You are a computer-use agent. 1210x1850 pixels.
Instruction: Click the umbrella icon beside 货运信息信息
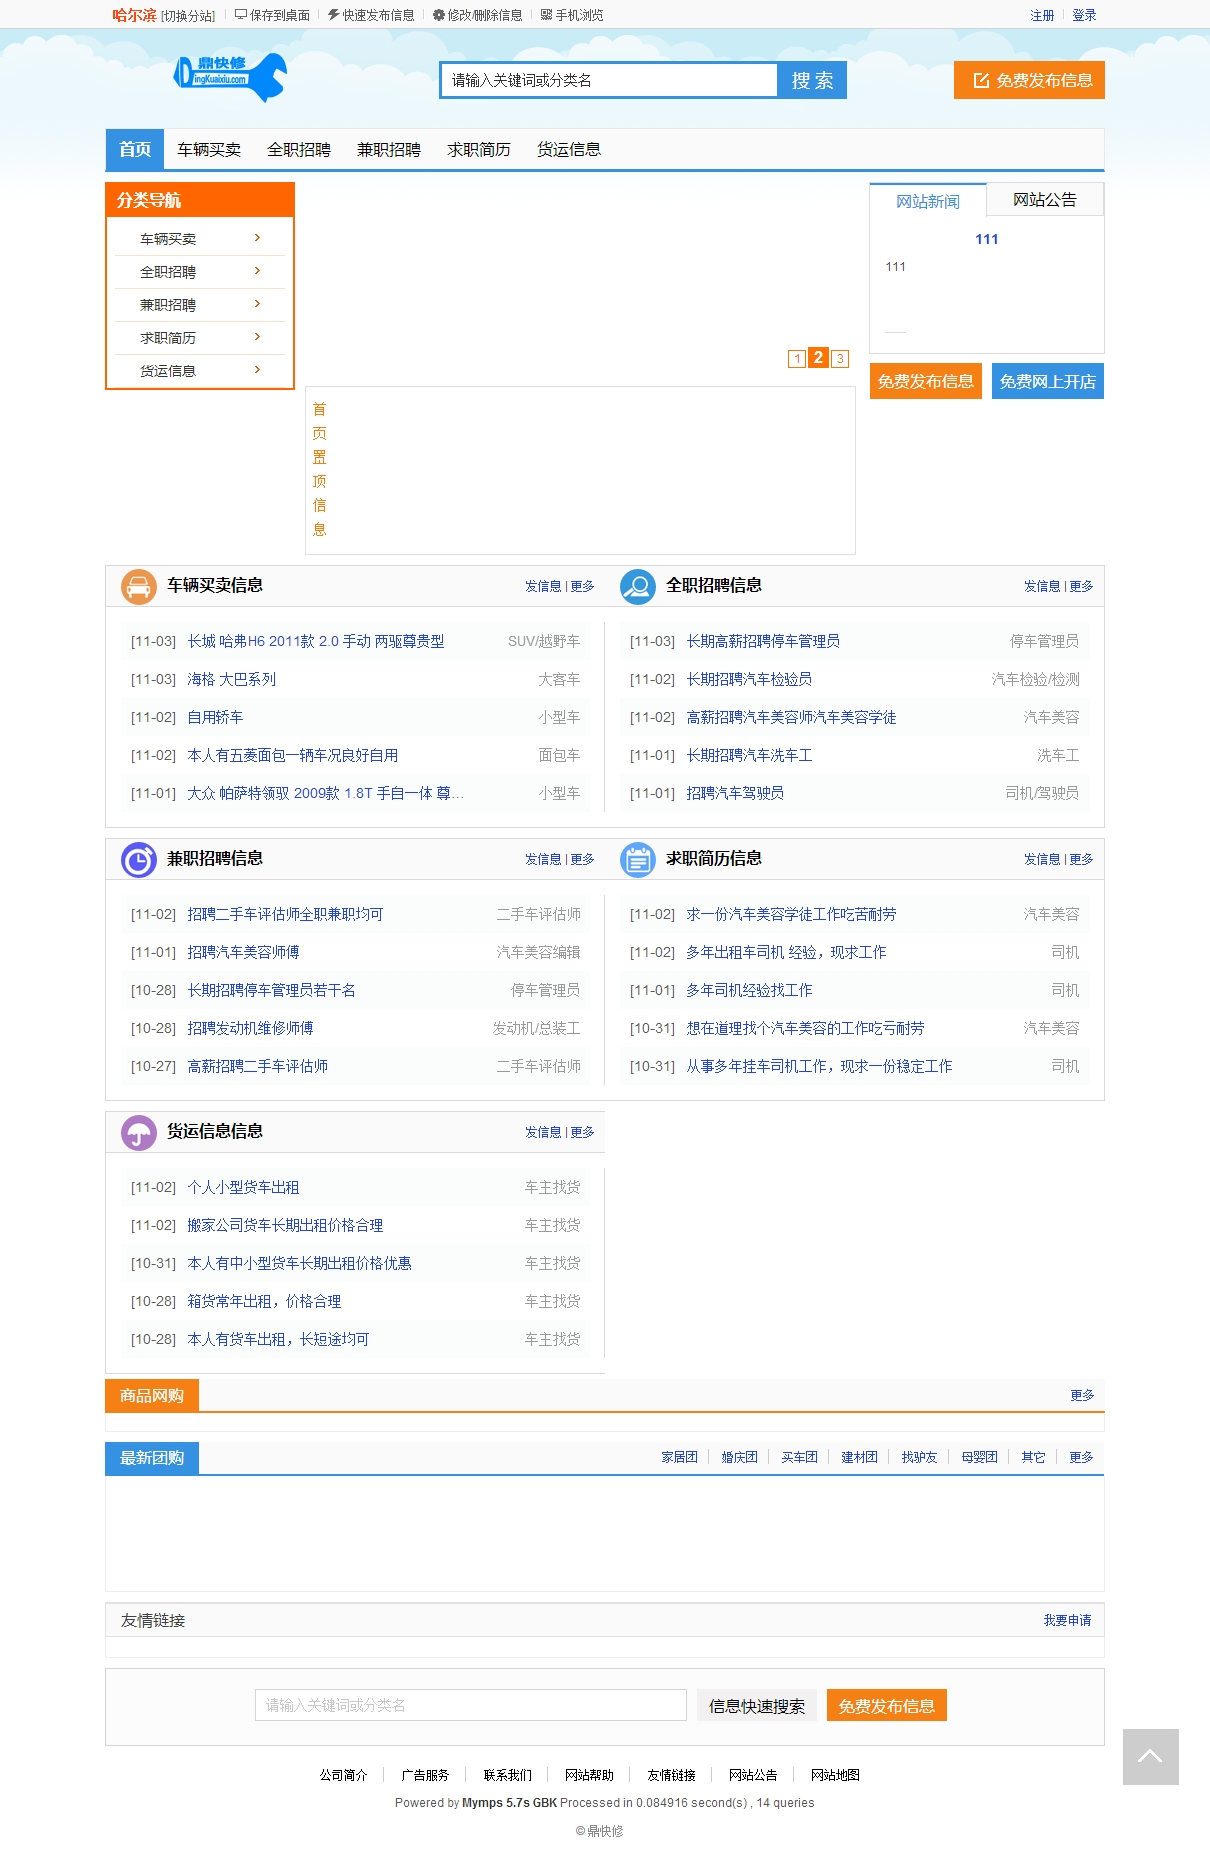point(138,1132)
